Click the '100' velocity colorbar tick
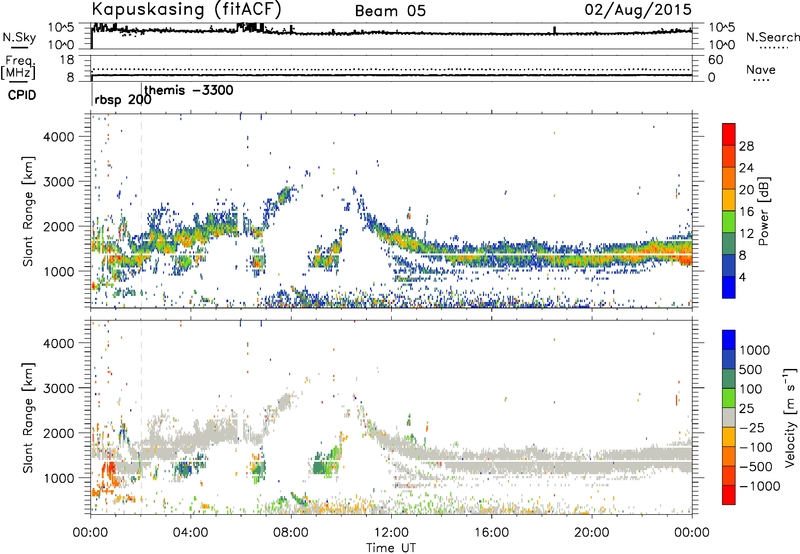 click(x=751, y=389)
